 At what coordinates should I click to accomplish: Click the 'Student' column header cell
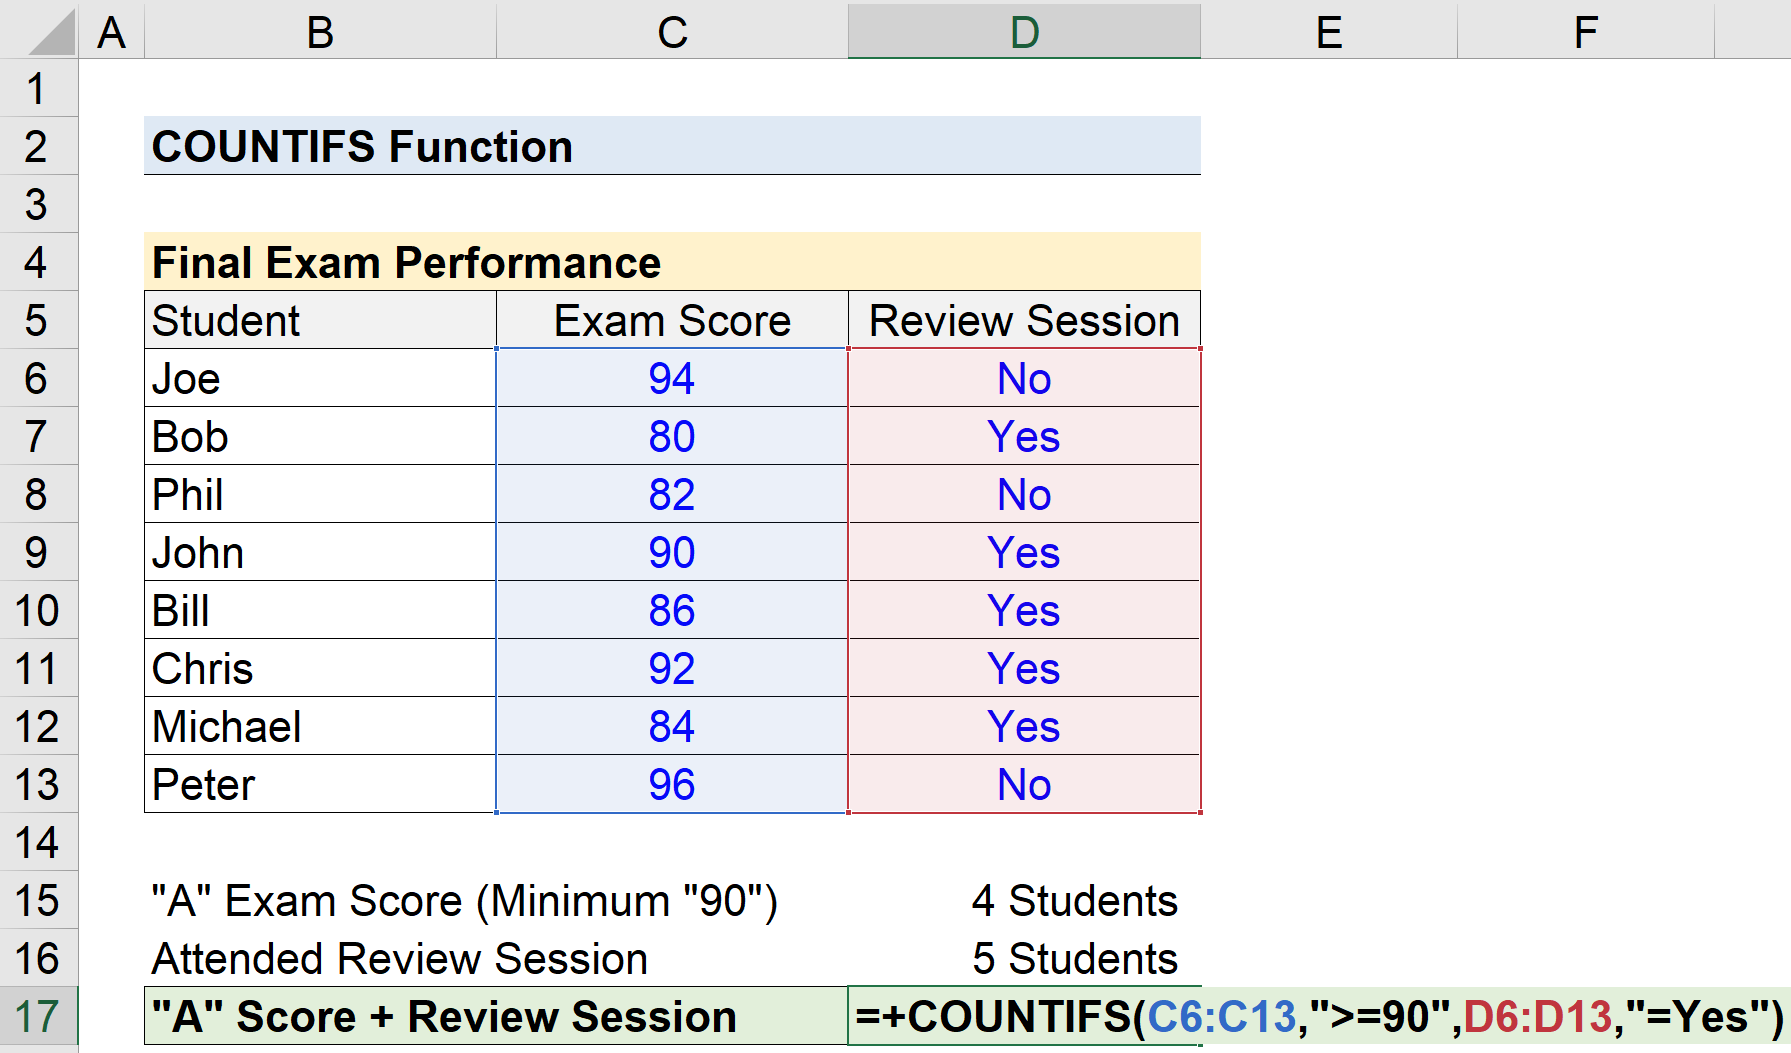[x=320, y=320]
